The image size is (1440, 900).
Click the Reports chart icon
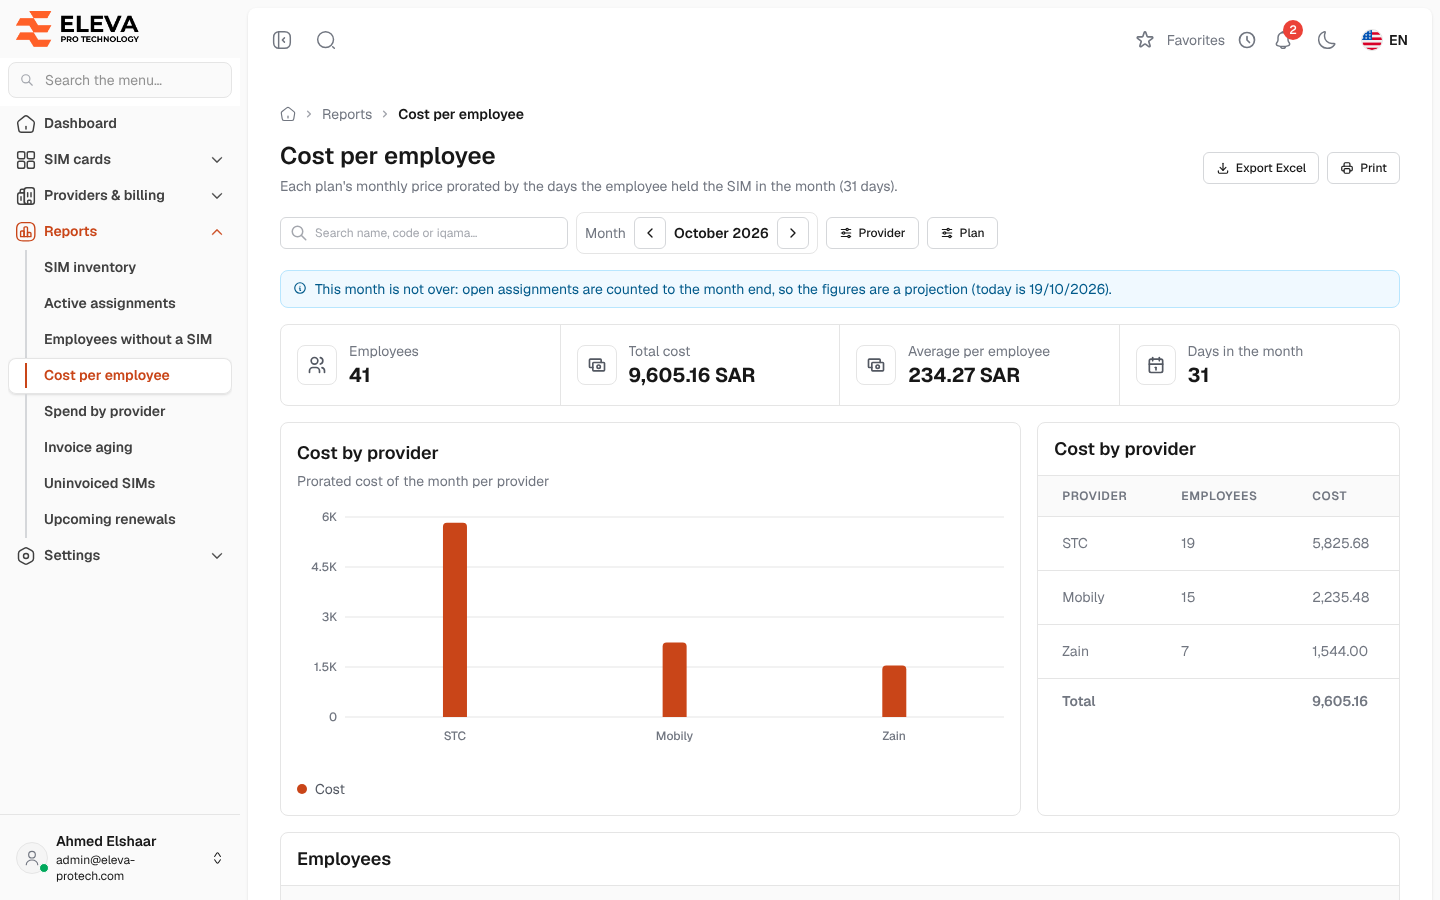[x=26, y=231]
